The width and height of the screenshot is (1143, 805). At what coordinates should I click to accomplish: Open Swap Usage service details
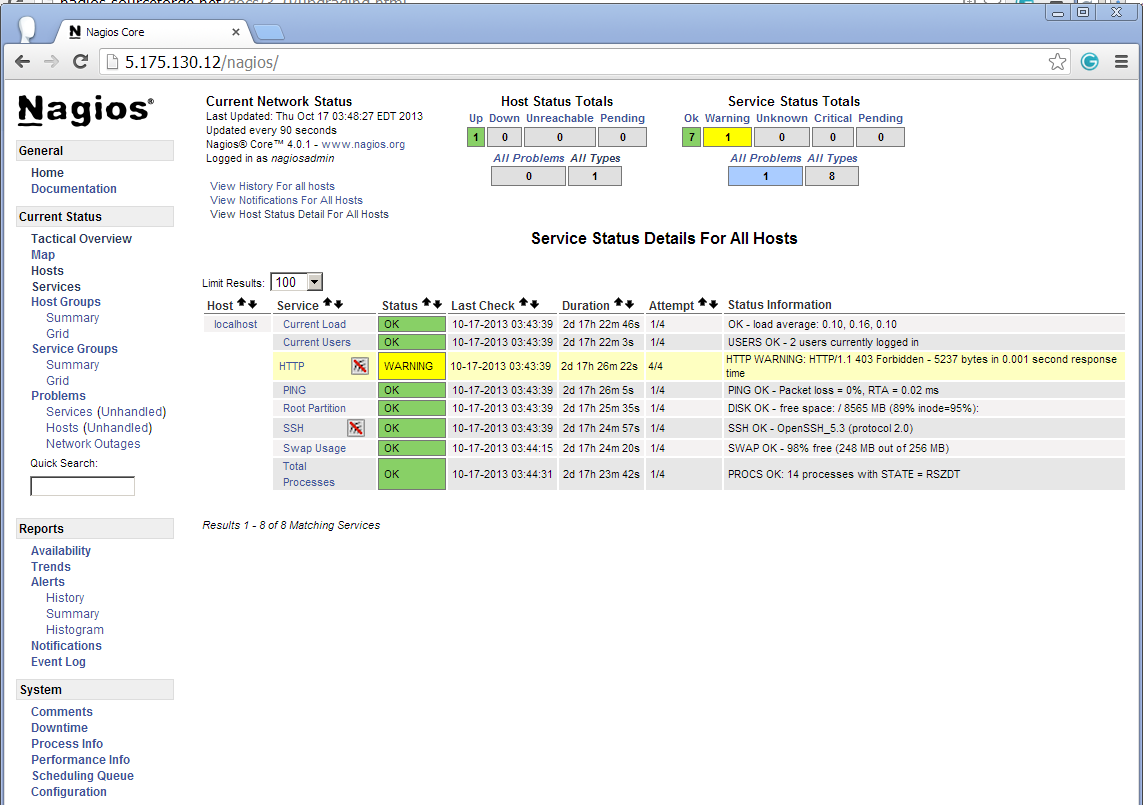click(x=314, y=448)
